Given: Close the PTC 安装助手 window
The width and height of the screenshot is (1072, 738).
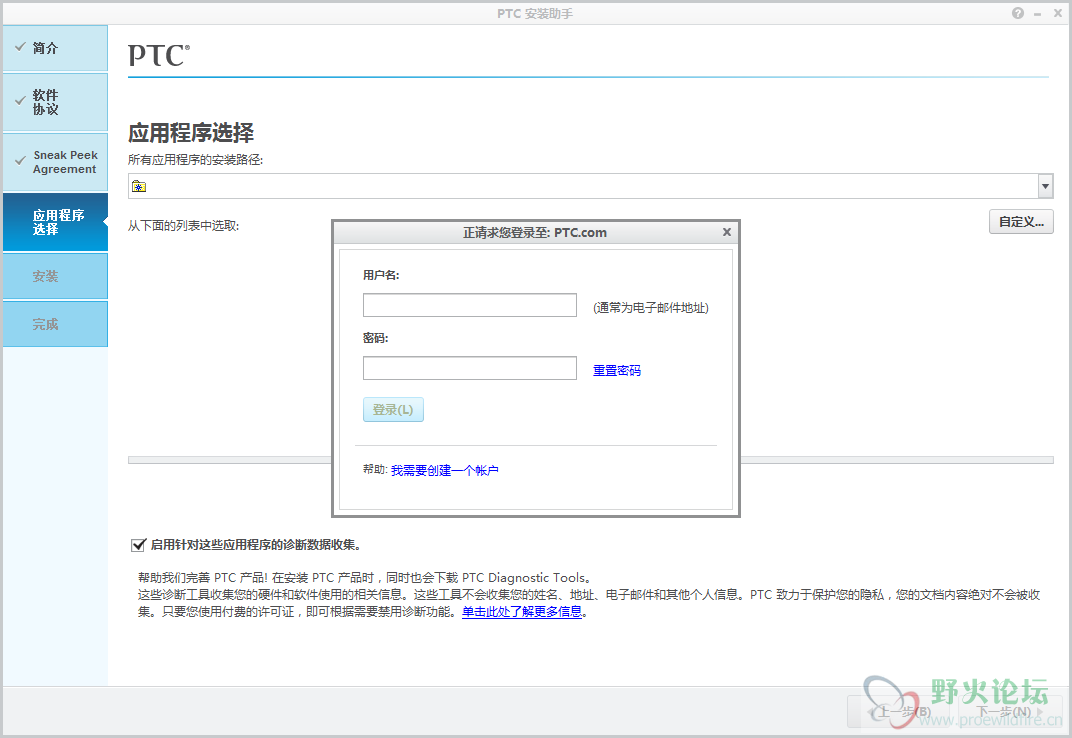Looking at the screenshot, I should pos(1058,13).
